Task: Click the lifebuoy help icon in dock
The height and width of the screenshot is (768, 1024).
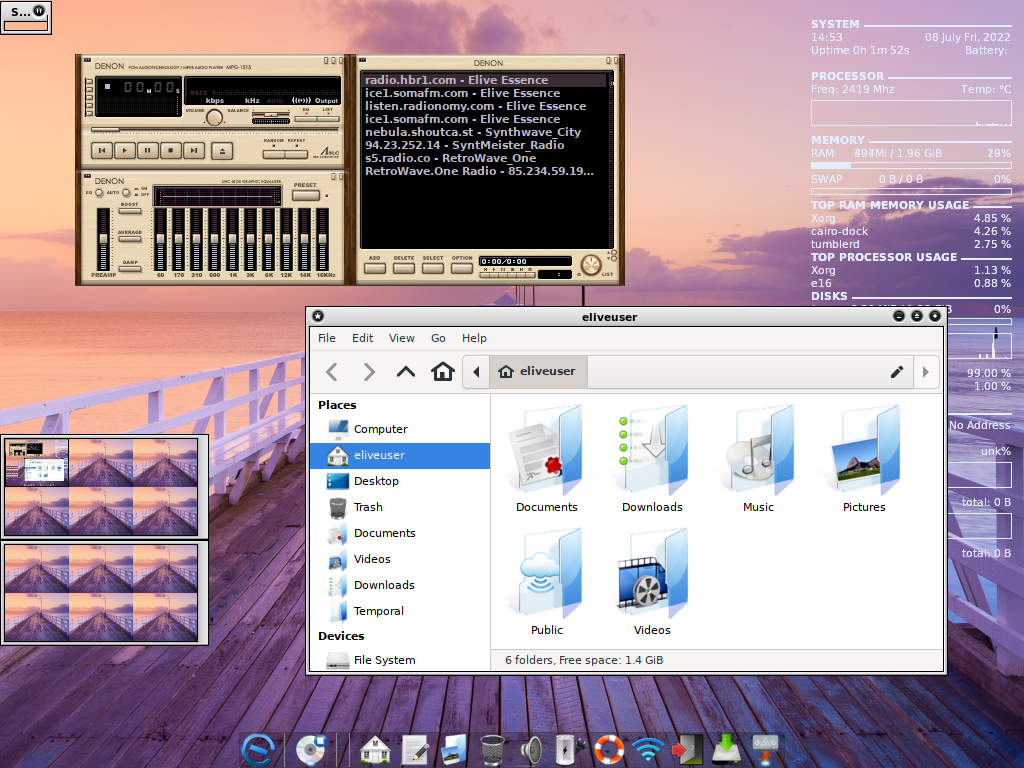Action: (x=609, y=750)
